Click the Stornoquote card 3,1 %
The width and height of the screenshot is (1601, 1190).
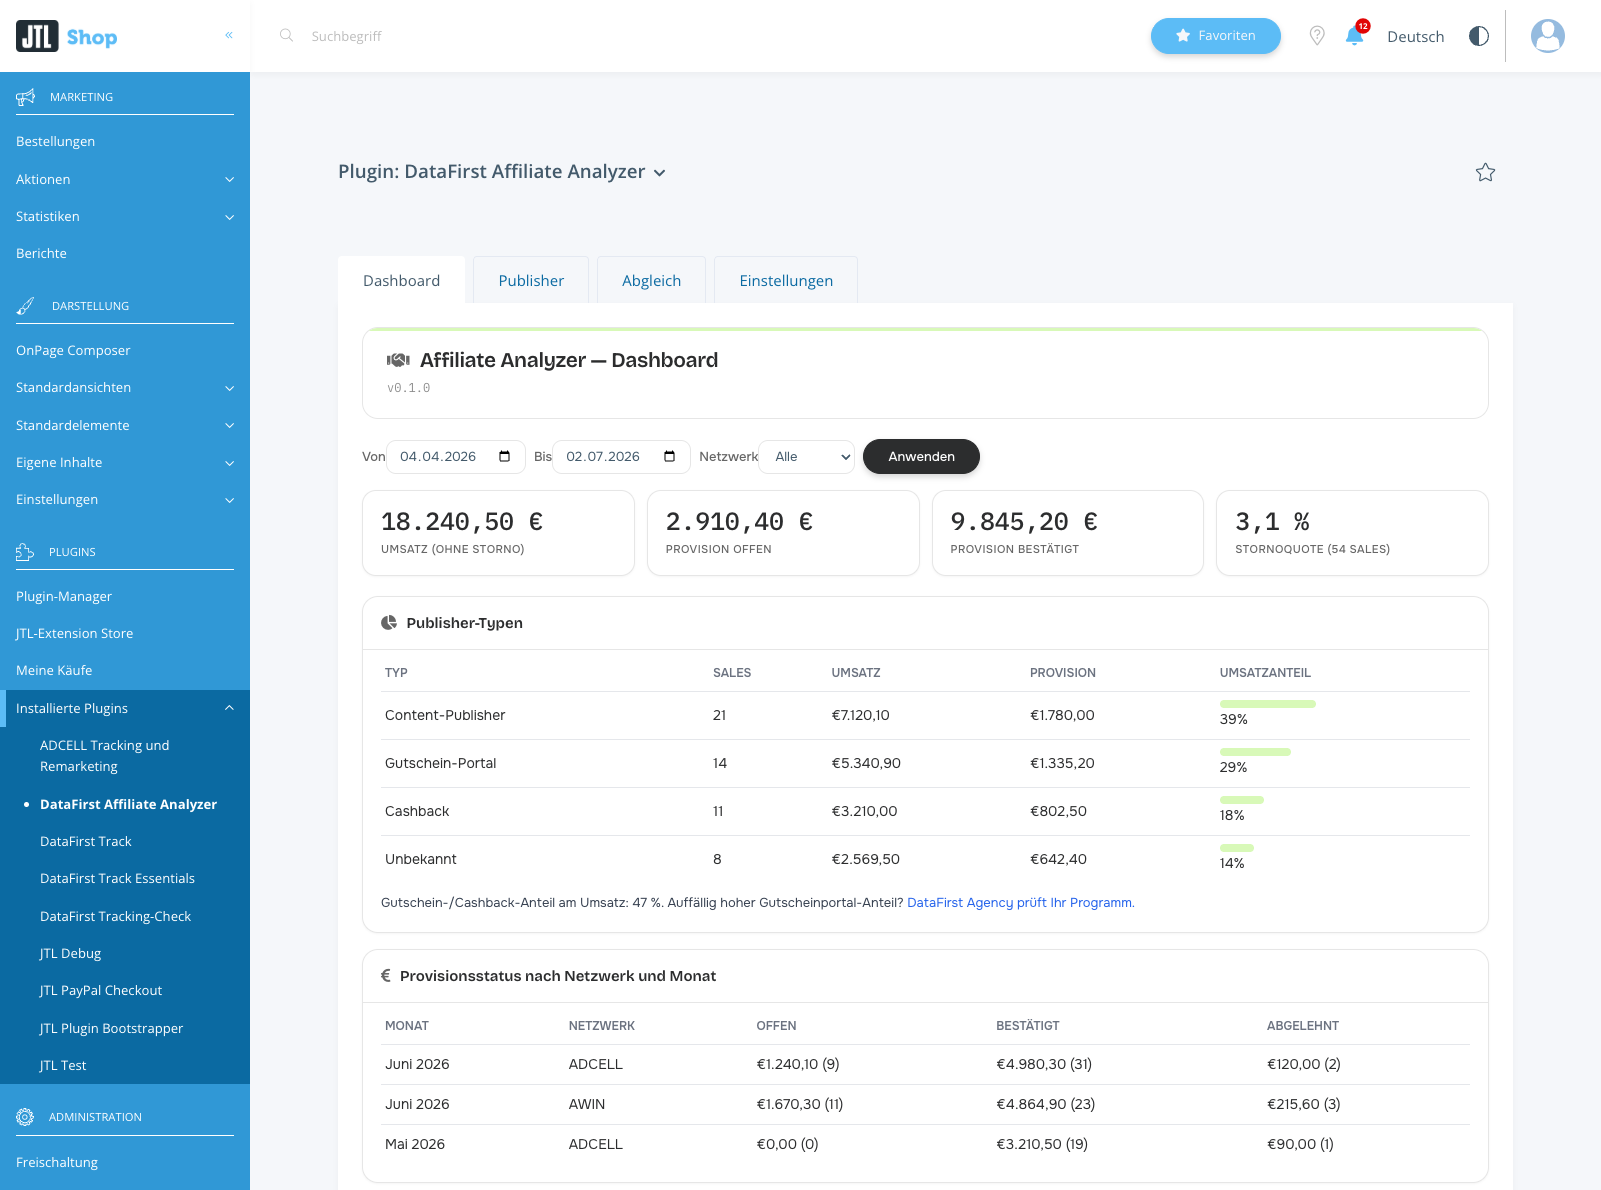tap(1352, 533)
